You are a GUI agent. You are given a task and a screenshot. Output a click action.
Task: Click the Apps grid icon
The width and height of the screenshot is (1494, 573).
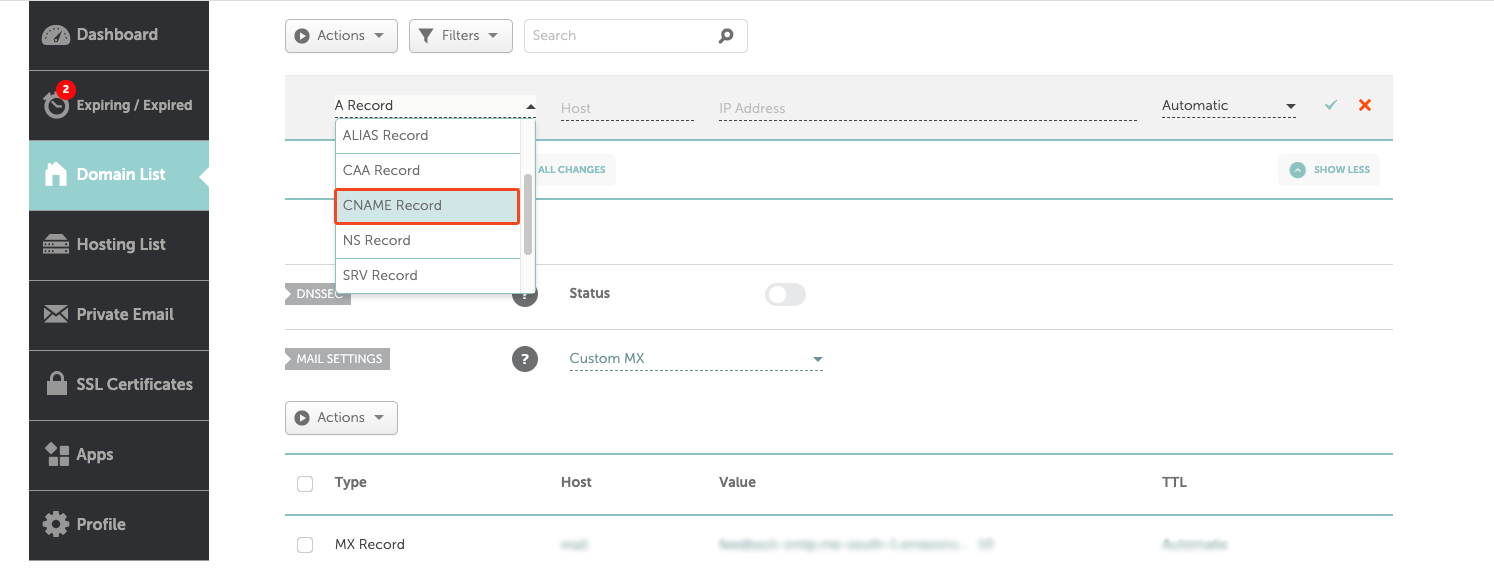coord(57,454)
